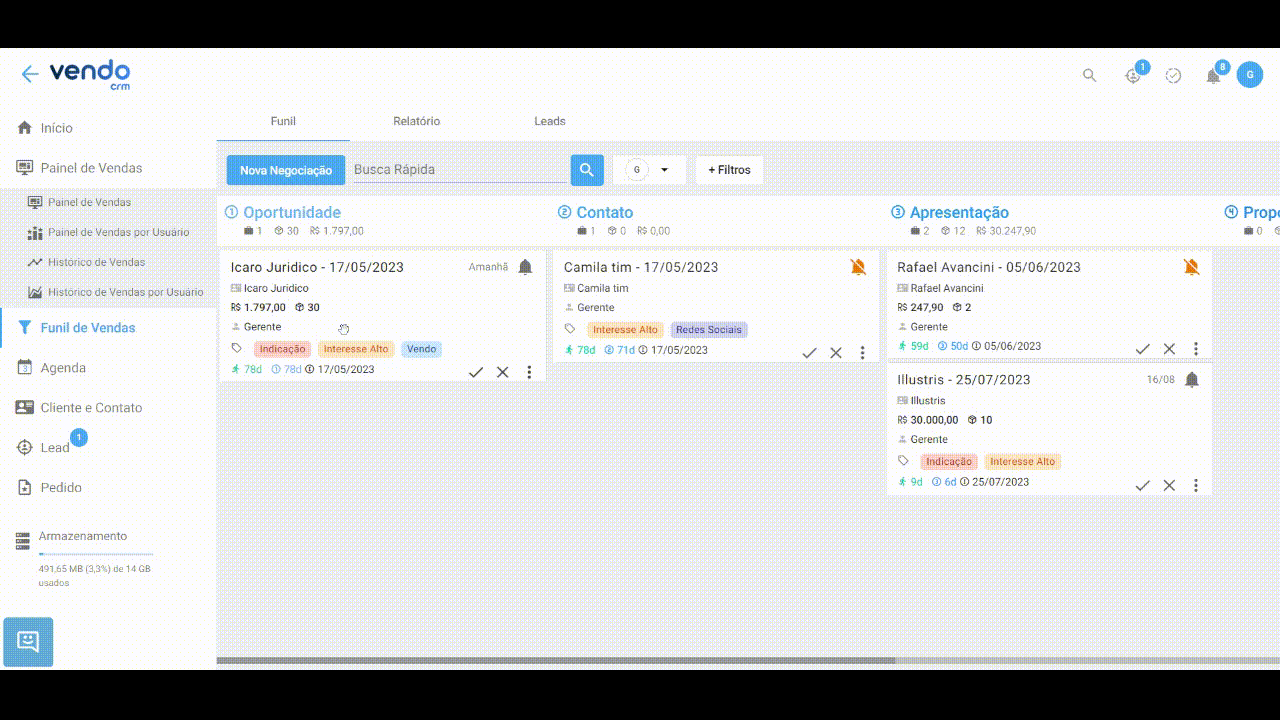
Task: Click the horizontal scrollbar at board bottom
Action: pyautogui.click(x=556, y=661)
